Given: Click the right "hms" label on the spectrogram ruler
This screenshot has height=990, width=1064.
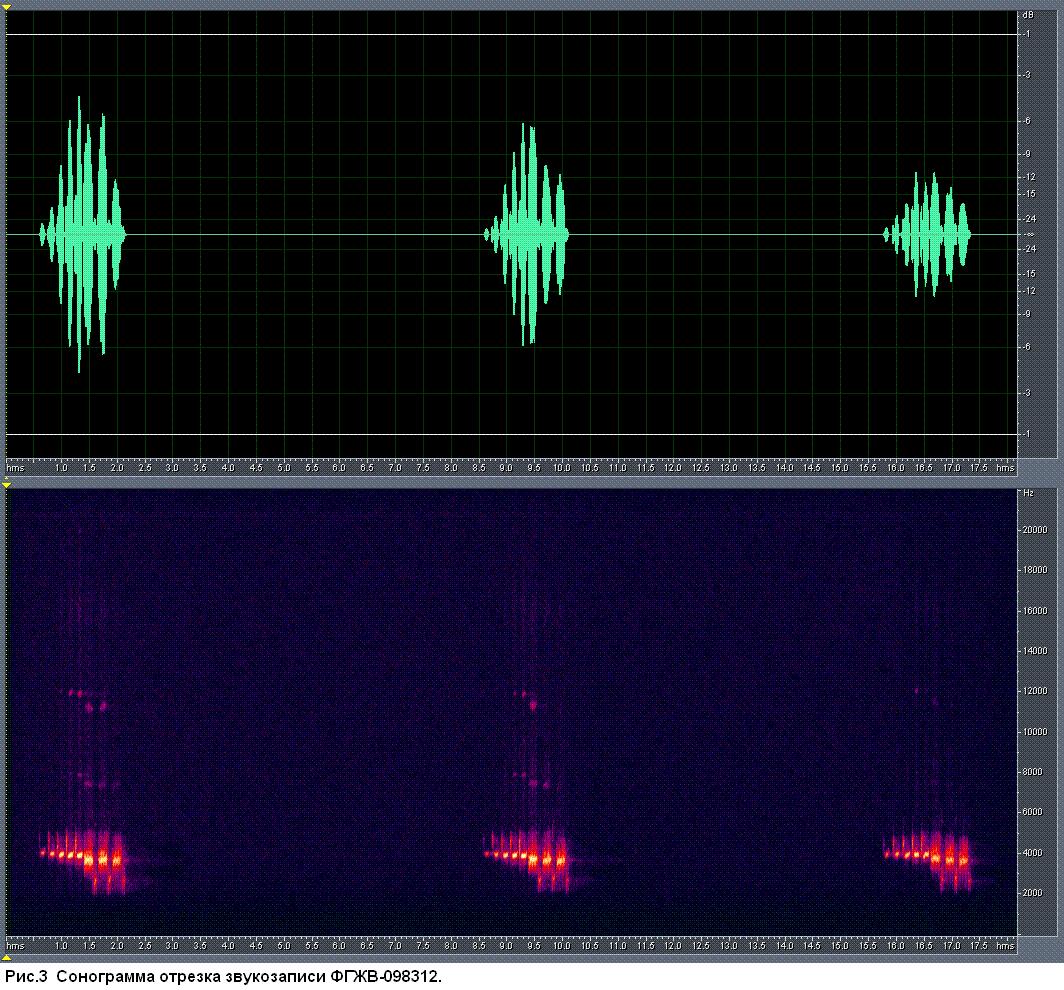Looking at the screenshot, I should [x=1005, y=945].
